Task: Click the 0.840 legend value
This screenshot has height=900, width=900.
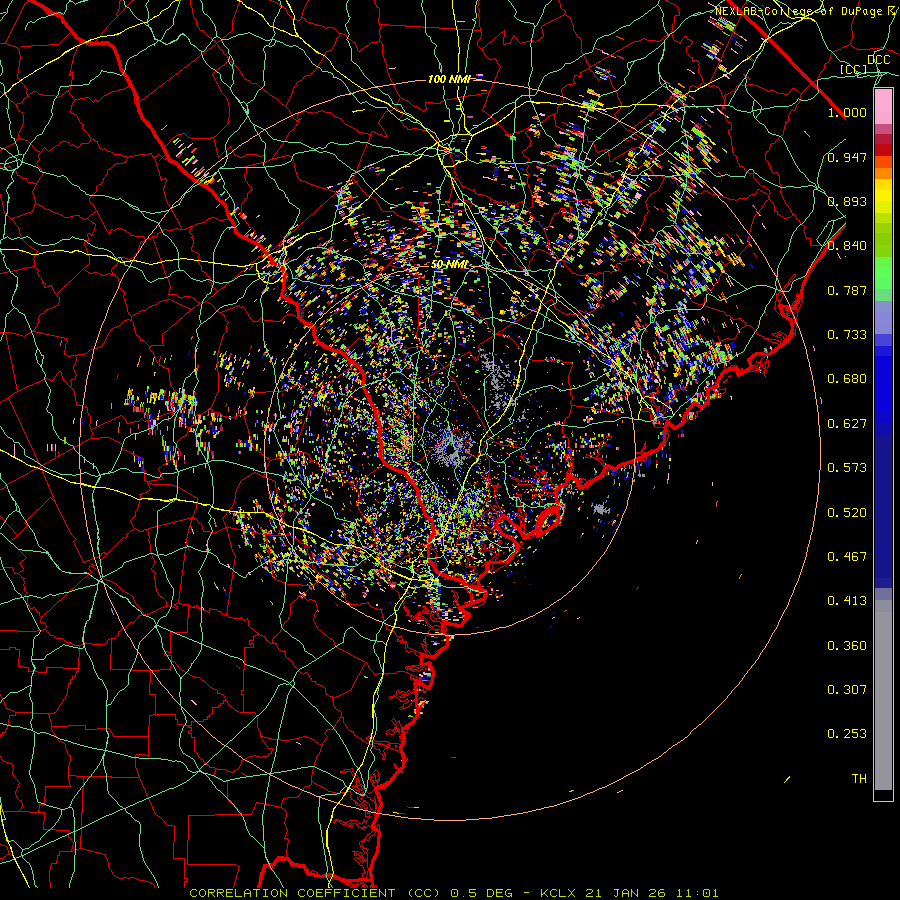Action: coord(847,246)
